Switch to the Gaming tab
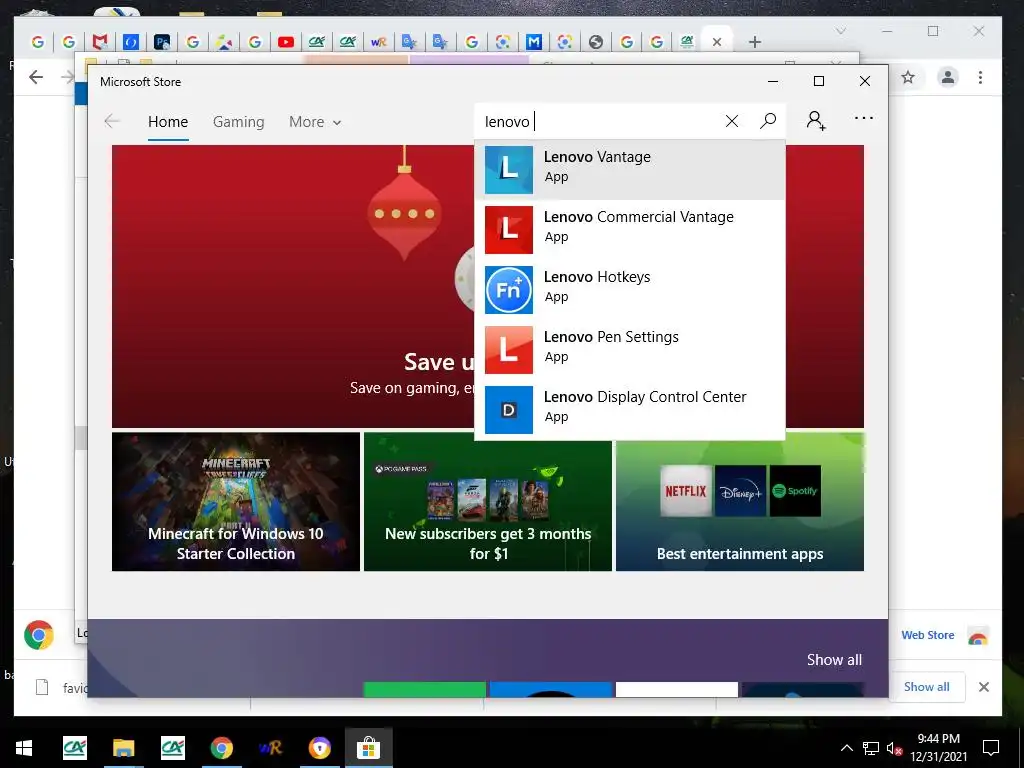This screenshot has height=768, width=1024. point(238,122)
